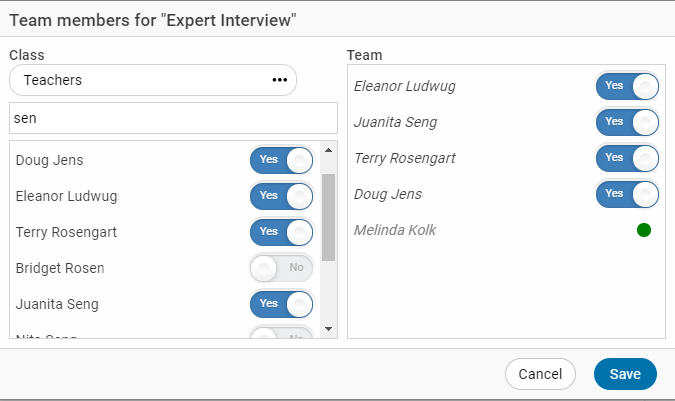Select Bridget Rosen name in class list
Image resolution: width=675 pixels, height=401 pixels.
coord(60,268)
